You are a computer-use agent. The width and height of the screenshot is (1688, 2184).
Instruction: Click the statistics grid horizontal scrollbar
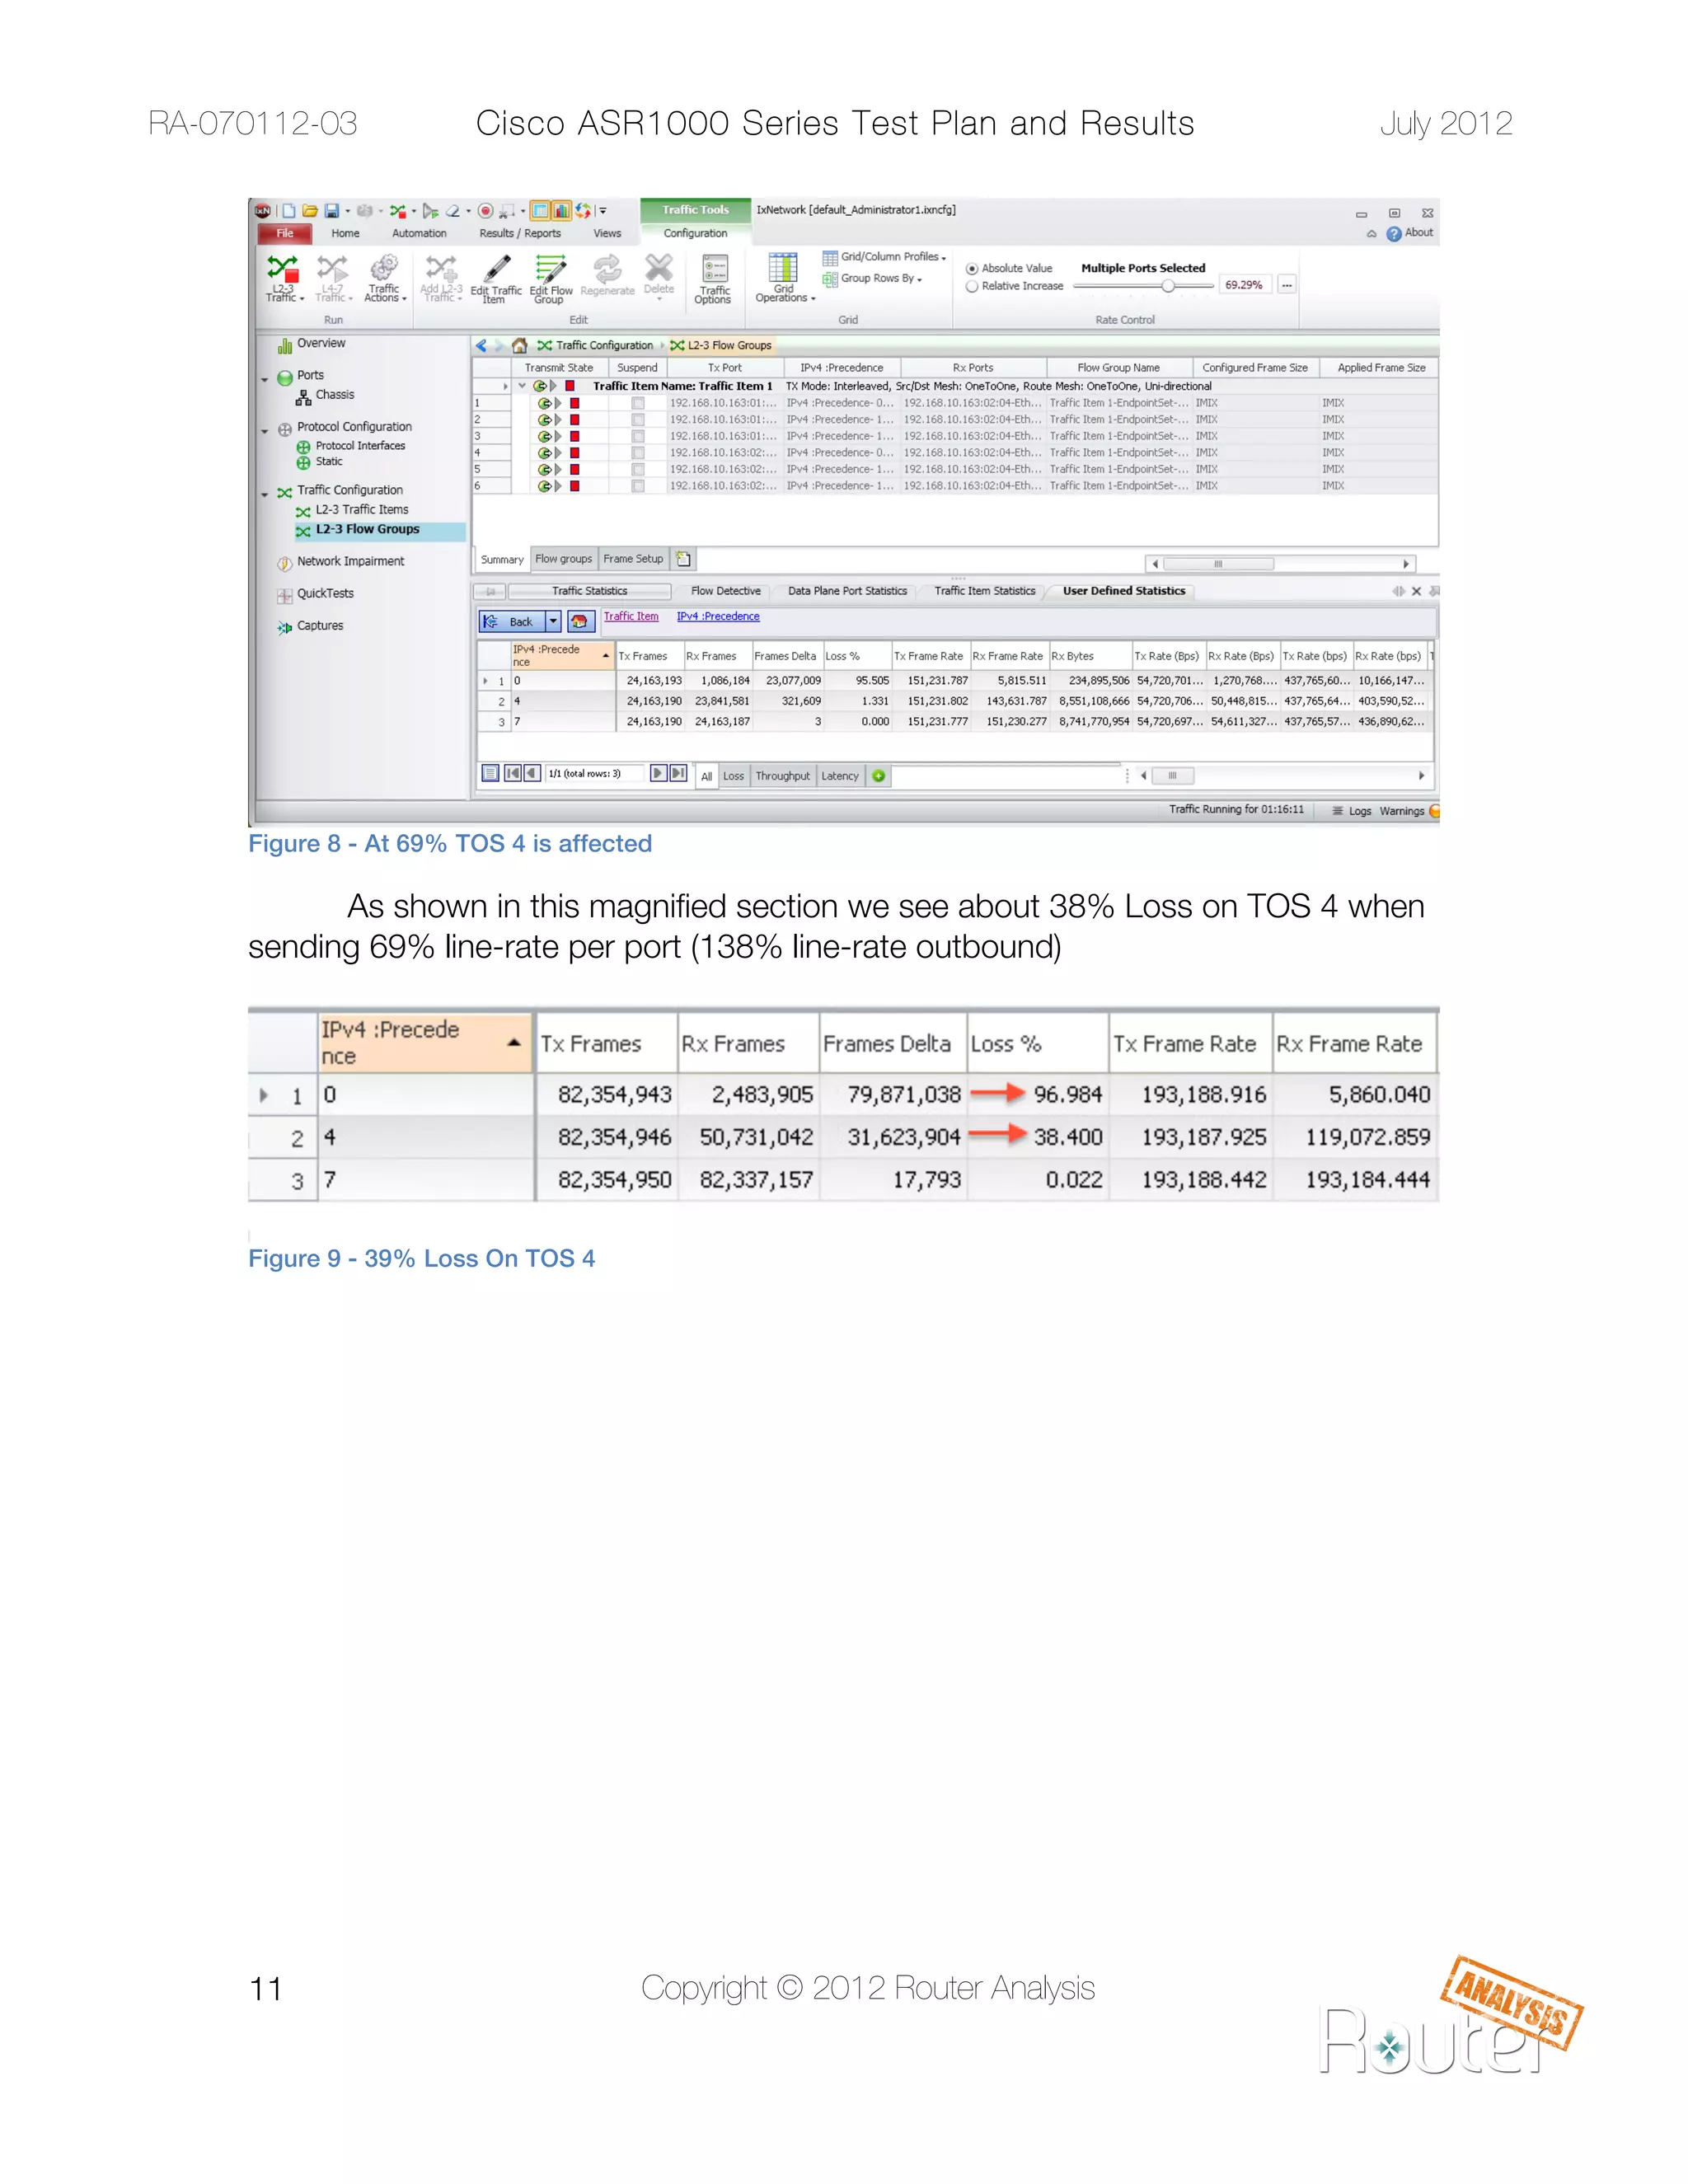click(1282, 776)
